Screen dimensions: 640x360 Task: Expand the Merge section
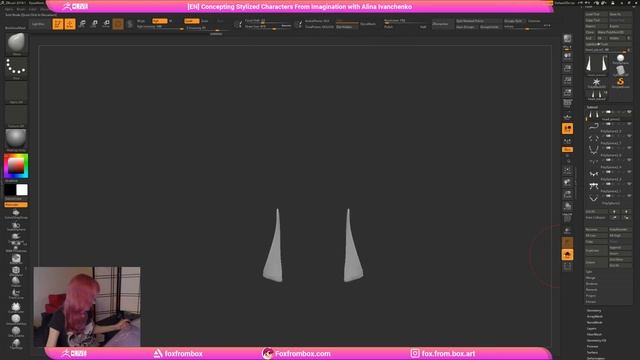[590, 278]
